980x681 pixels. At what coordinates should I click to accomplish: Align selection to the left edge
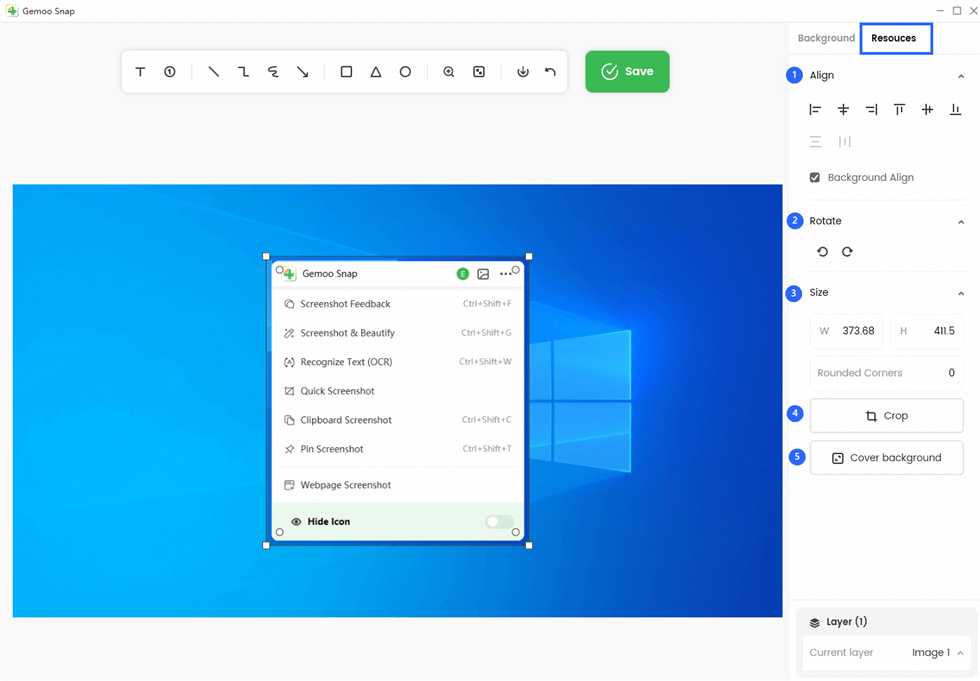pos(815,110)
